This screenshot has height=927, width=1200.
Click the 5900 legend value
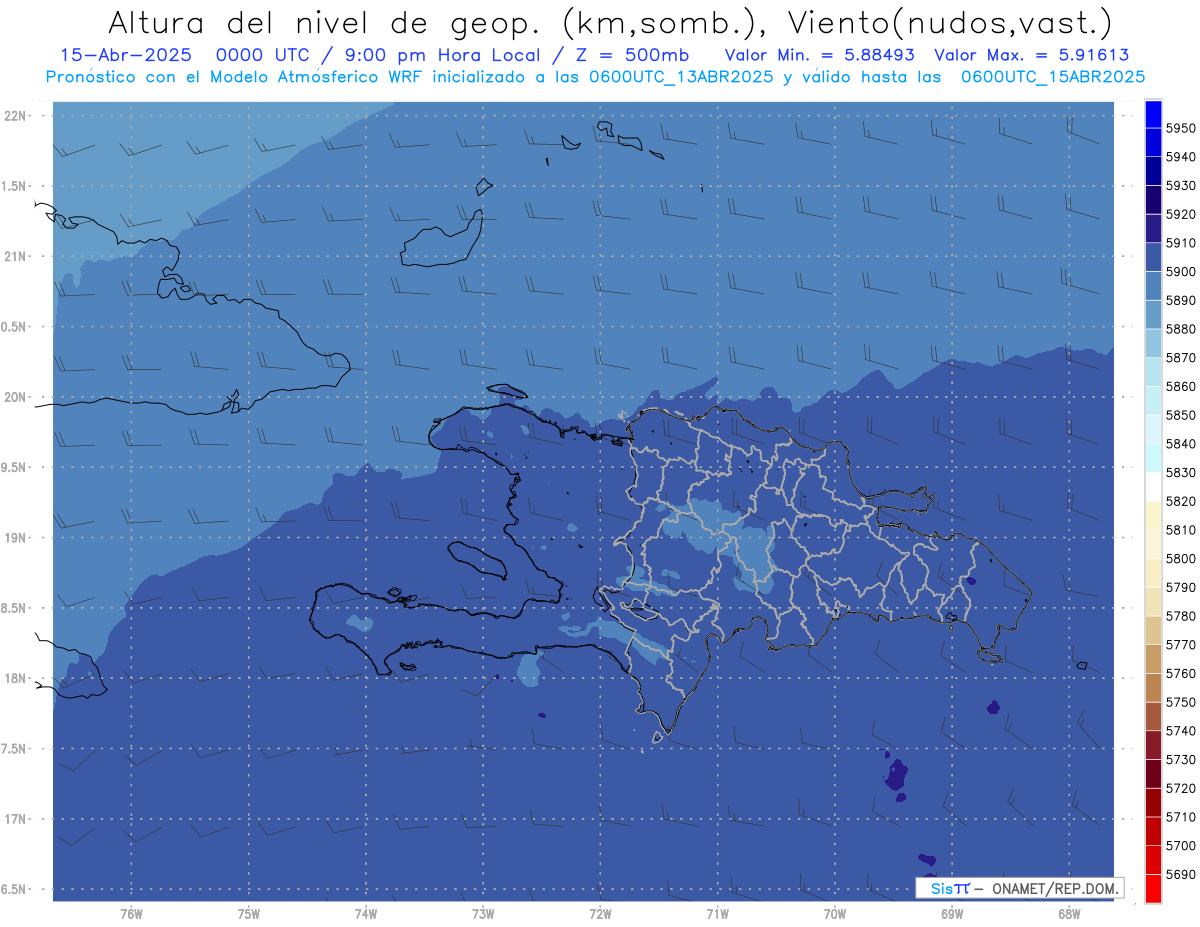1181,272
